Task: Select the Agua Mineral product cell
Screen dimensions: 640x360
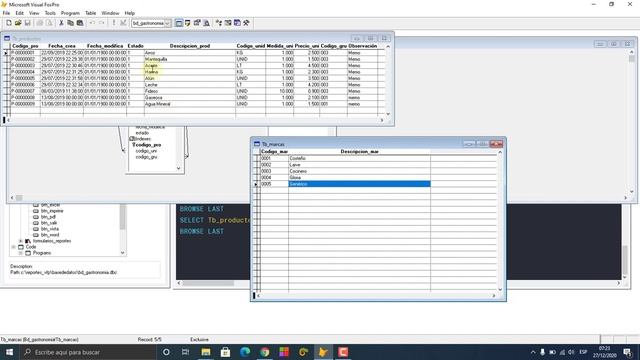Action: click(189, 104)
